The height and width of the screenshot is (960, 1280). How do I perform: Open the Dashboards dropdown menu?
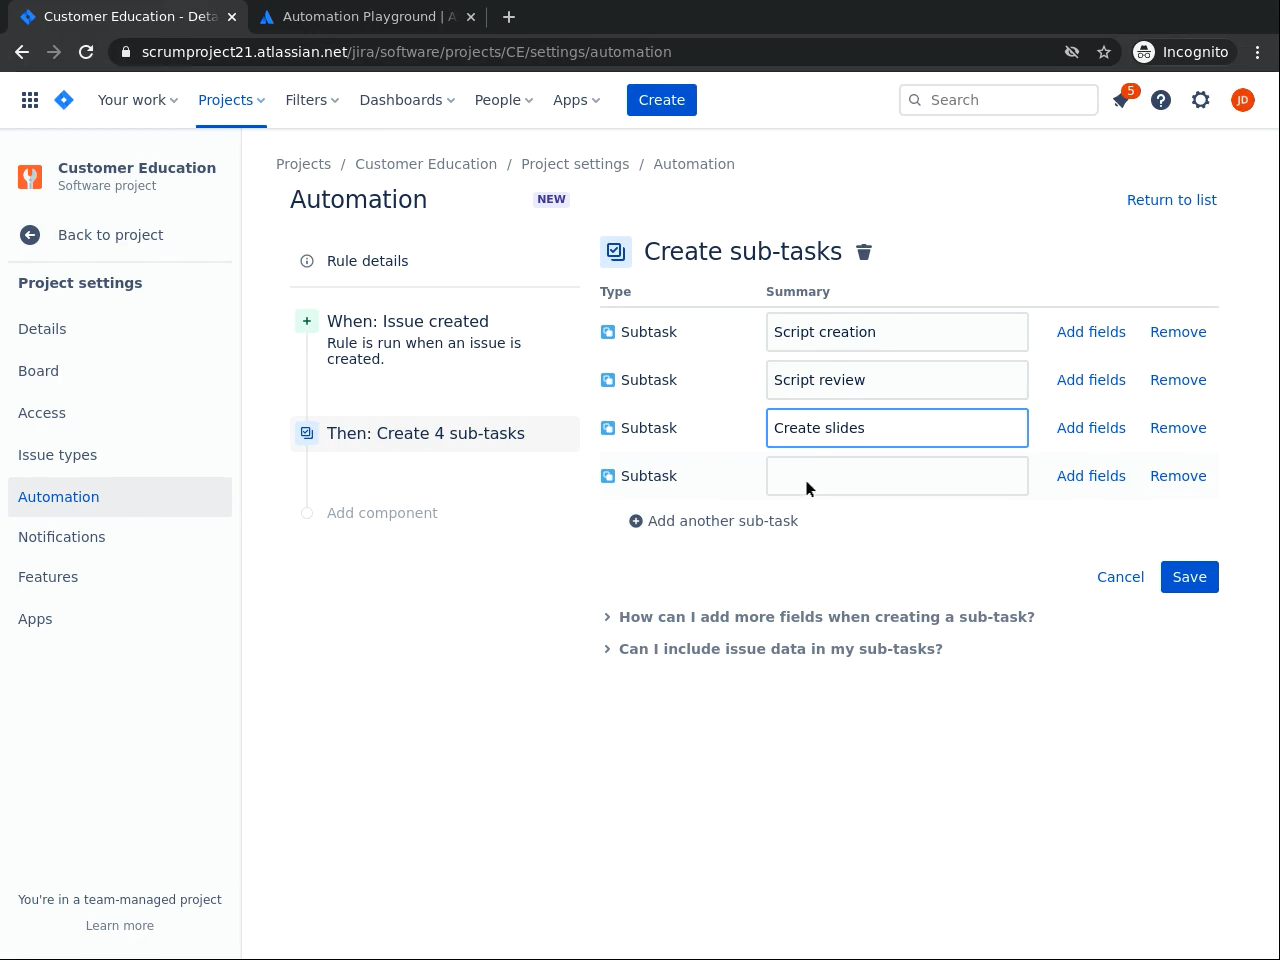pos(406,100)
